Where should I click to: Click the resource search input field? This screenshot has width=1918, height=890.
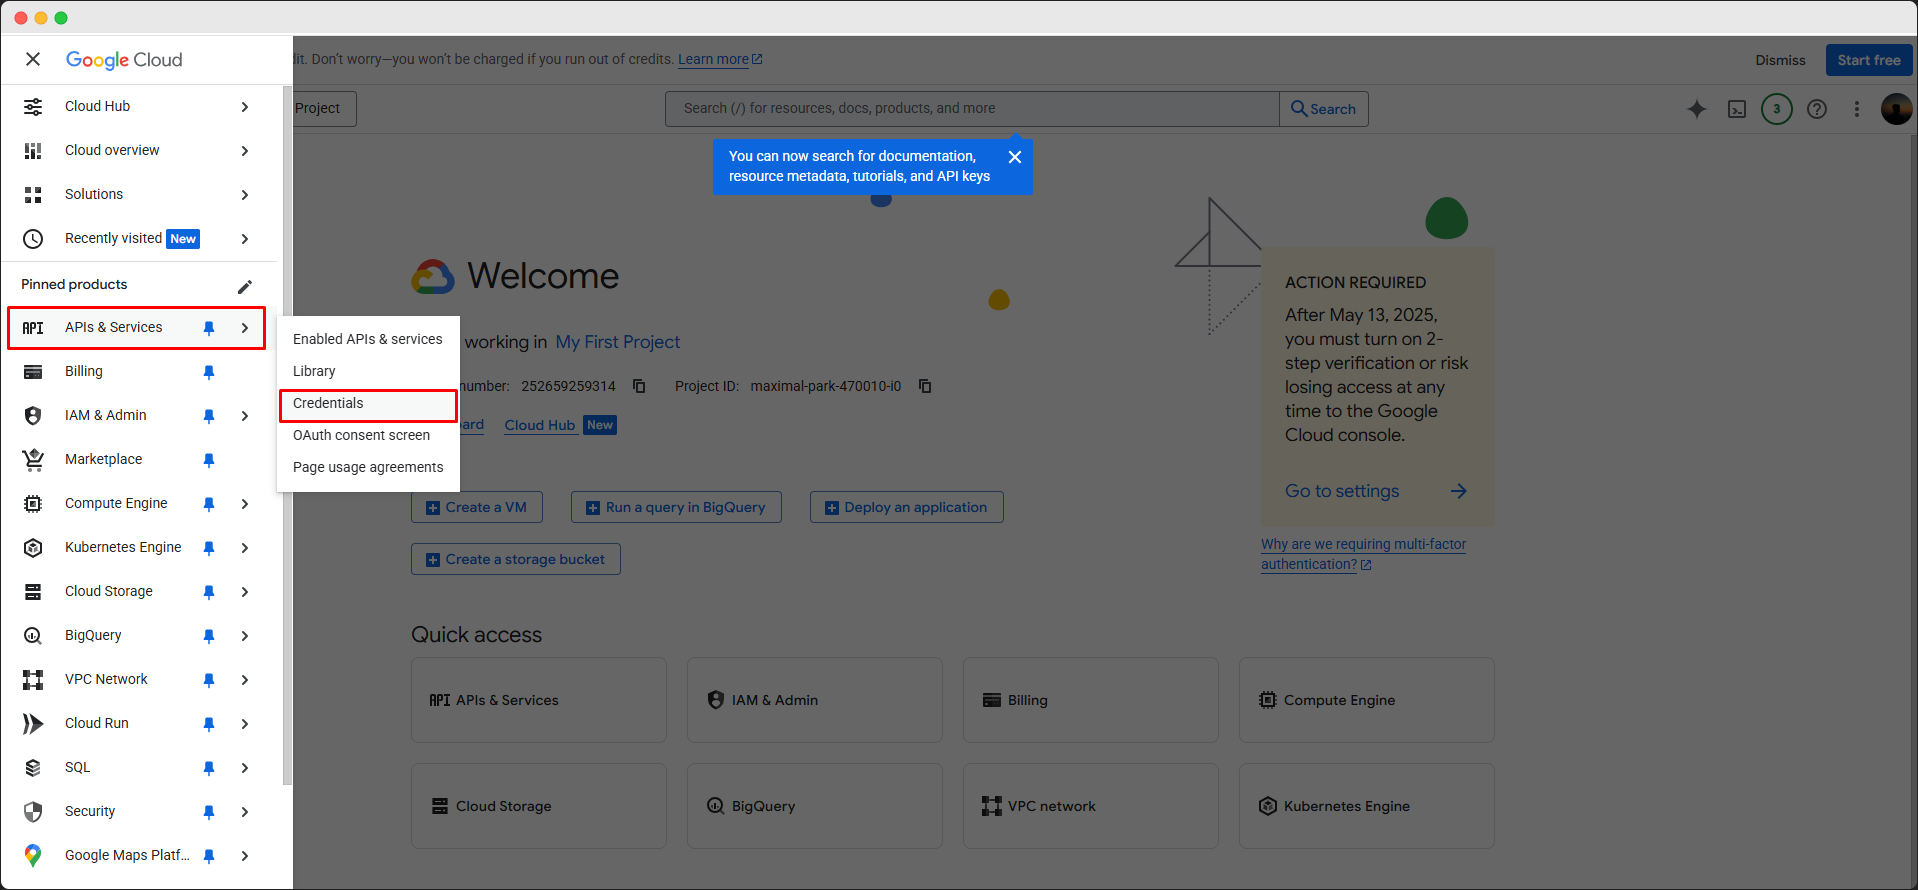pyautogui.click(x=972, y=109)
